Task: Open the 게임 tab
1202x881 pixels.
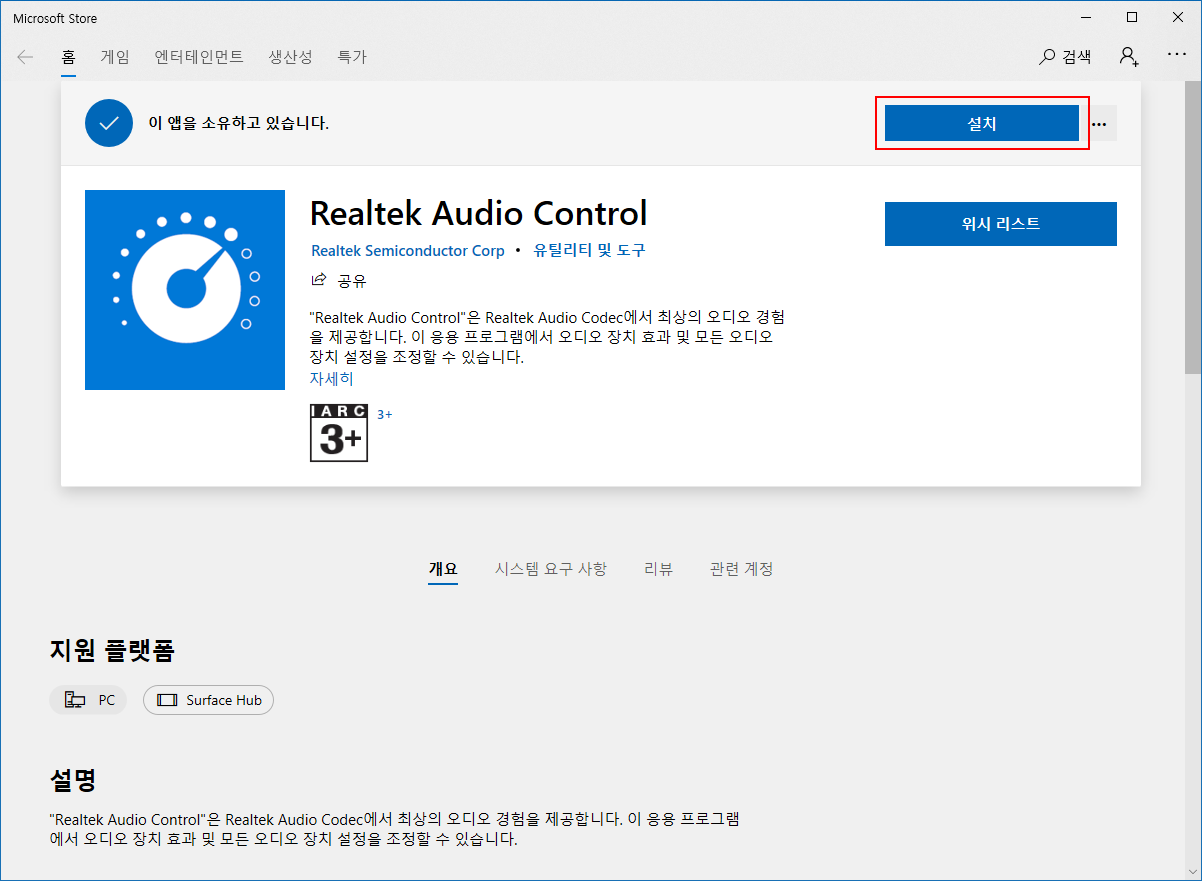Action: point(115,57)
